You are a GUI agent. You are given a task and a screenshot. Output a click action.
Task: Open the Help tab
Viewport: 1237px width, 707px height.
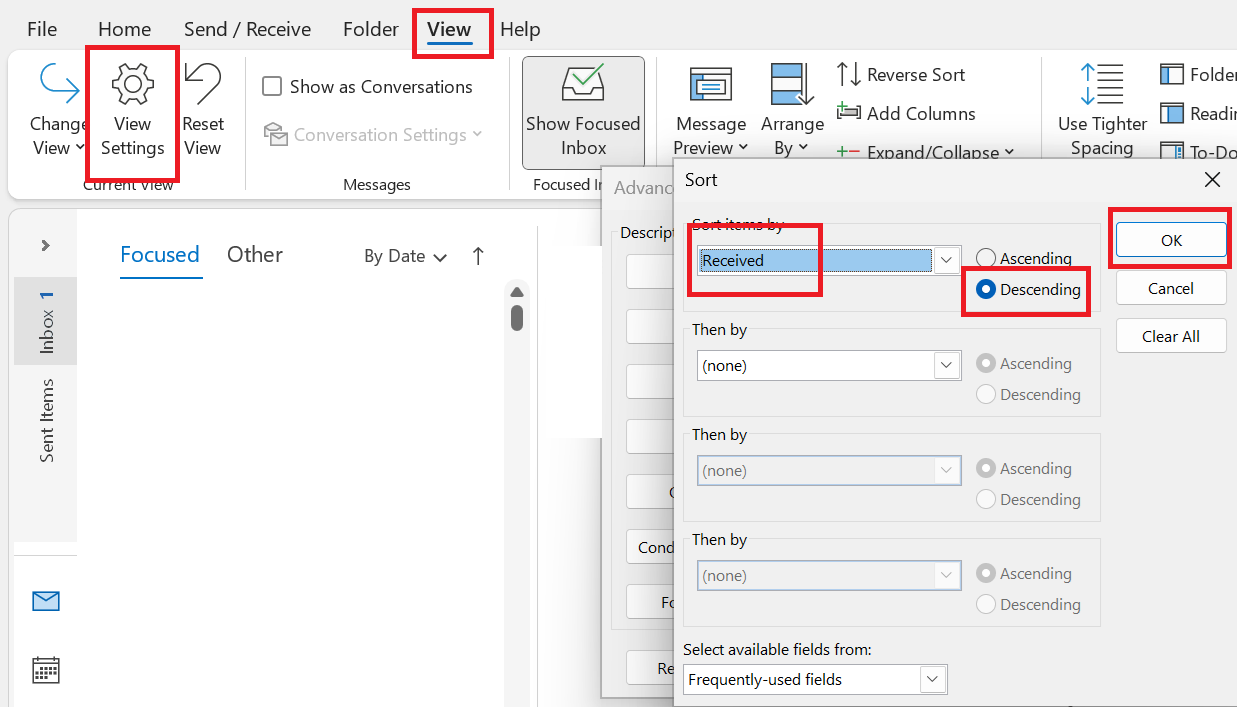pos(520,29)
